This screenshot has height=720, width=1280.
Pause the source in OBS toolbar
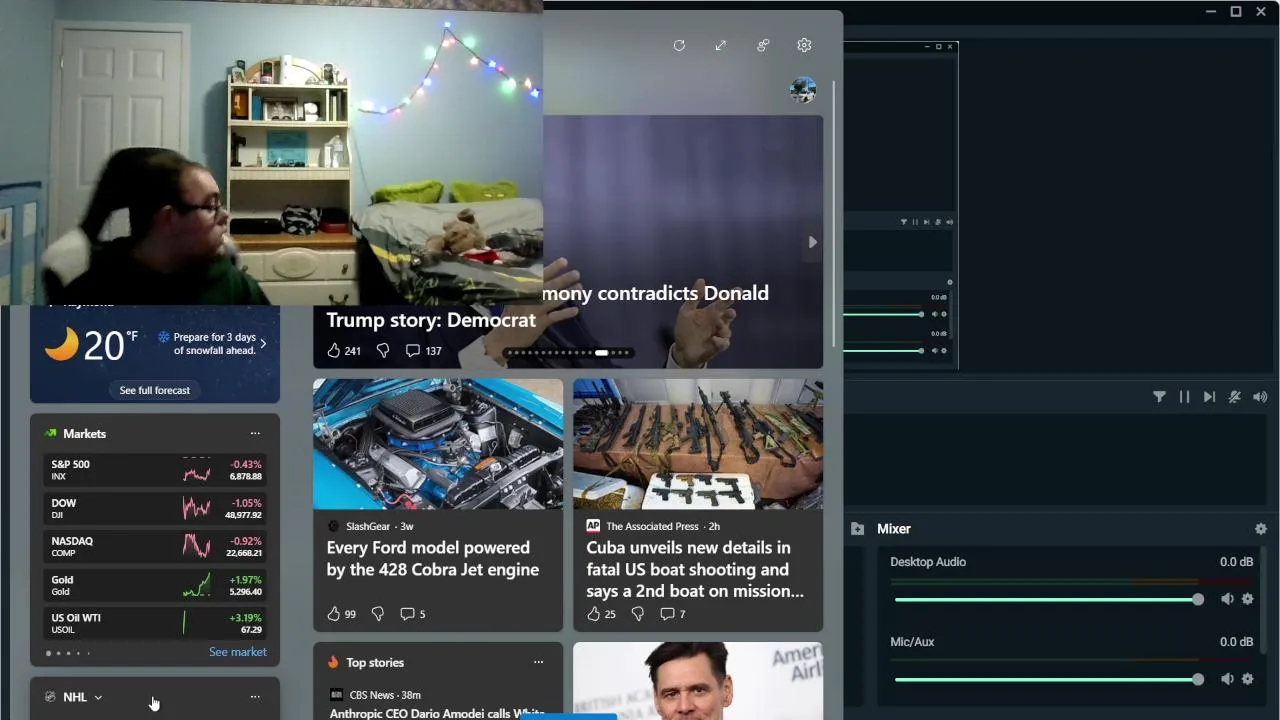pos(1184,397)
